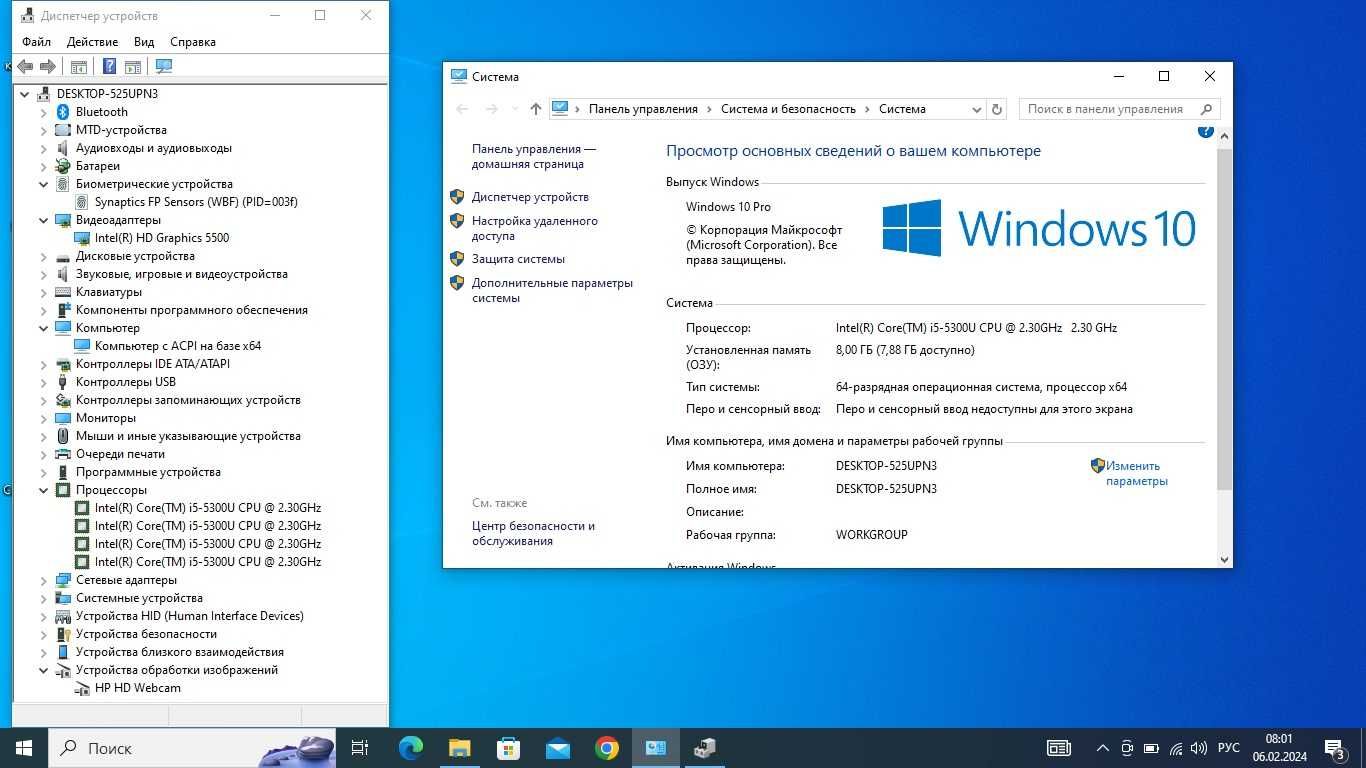Open Диспетчер устройств link in System sidebar
The width and height of the screenshot is (1366, 768).
530,197
